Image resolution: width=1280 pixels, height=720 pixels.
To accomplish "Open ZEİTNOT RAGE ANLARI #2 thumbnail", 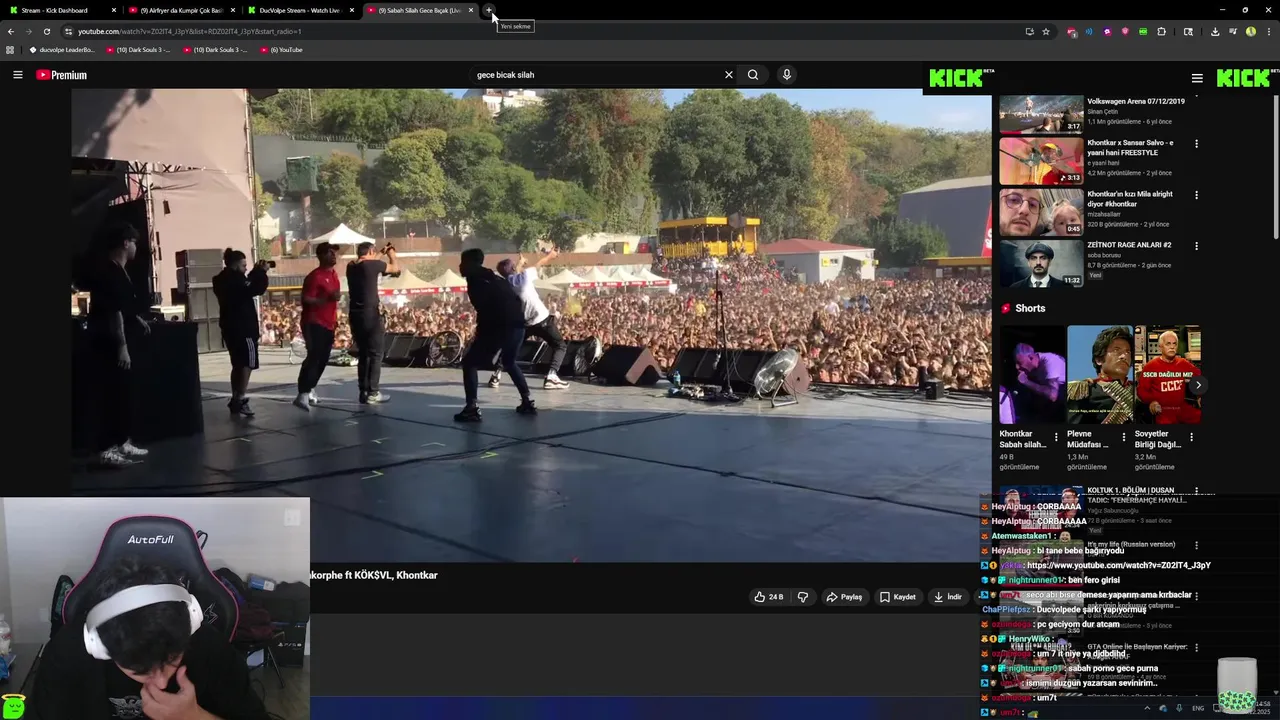I will [1041, 263].
